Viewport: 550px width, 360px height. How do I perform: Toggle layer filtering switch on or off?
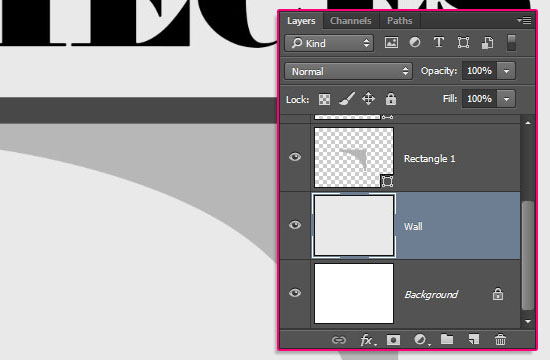point(511,43)
